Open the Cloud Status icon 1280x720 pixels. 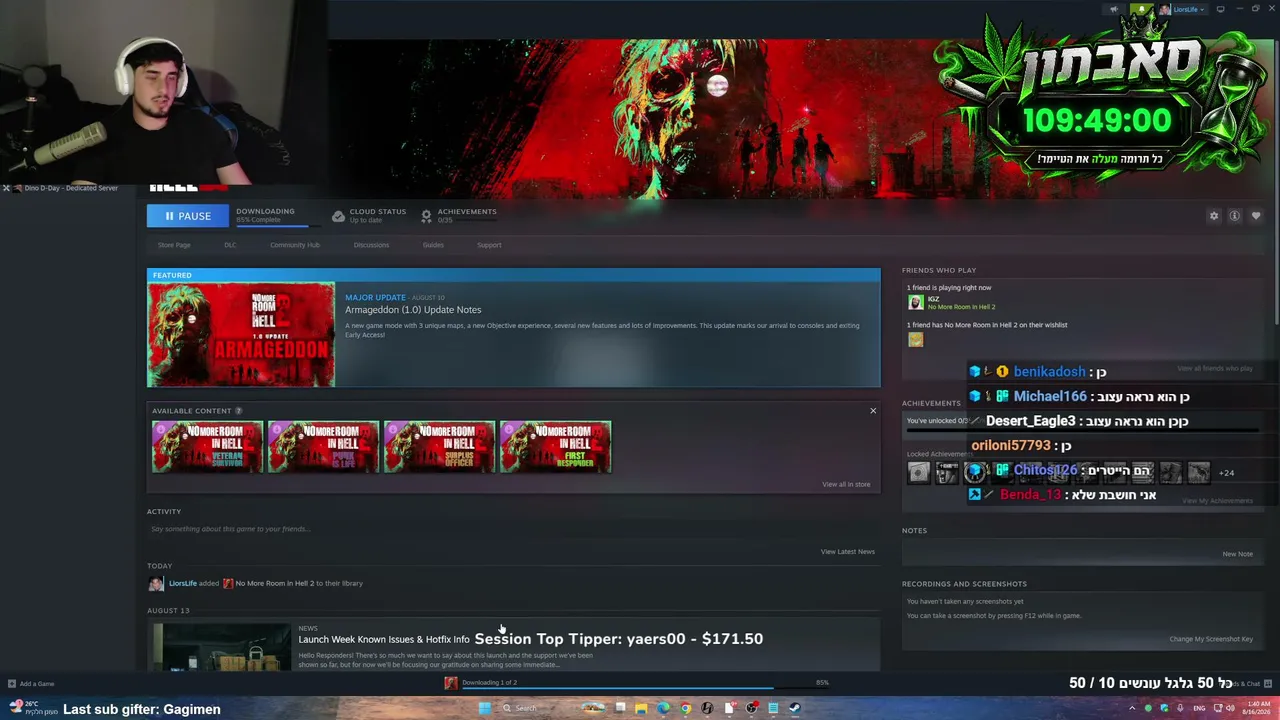pyautogui.click(x=338, y=216)
